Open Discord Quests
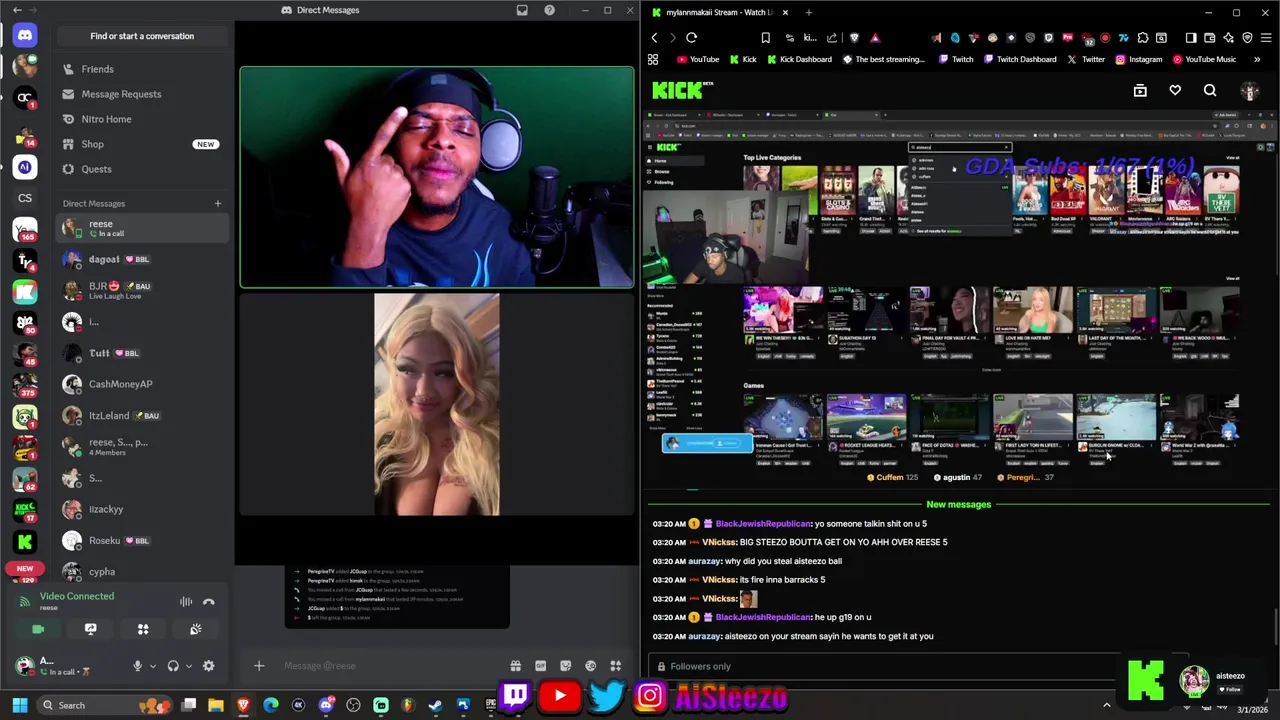The image size is (1280, 720). coord(141,169)
